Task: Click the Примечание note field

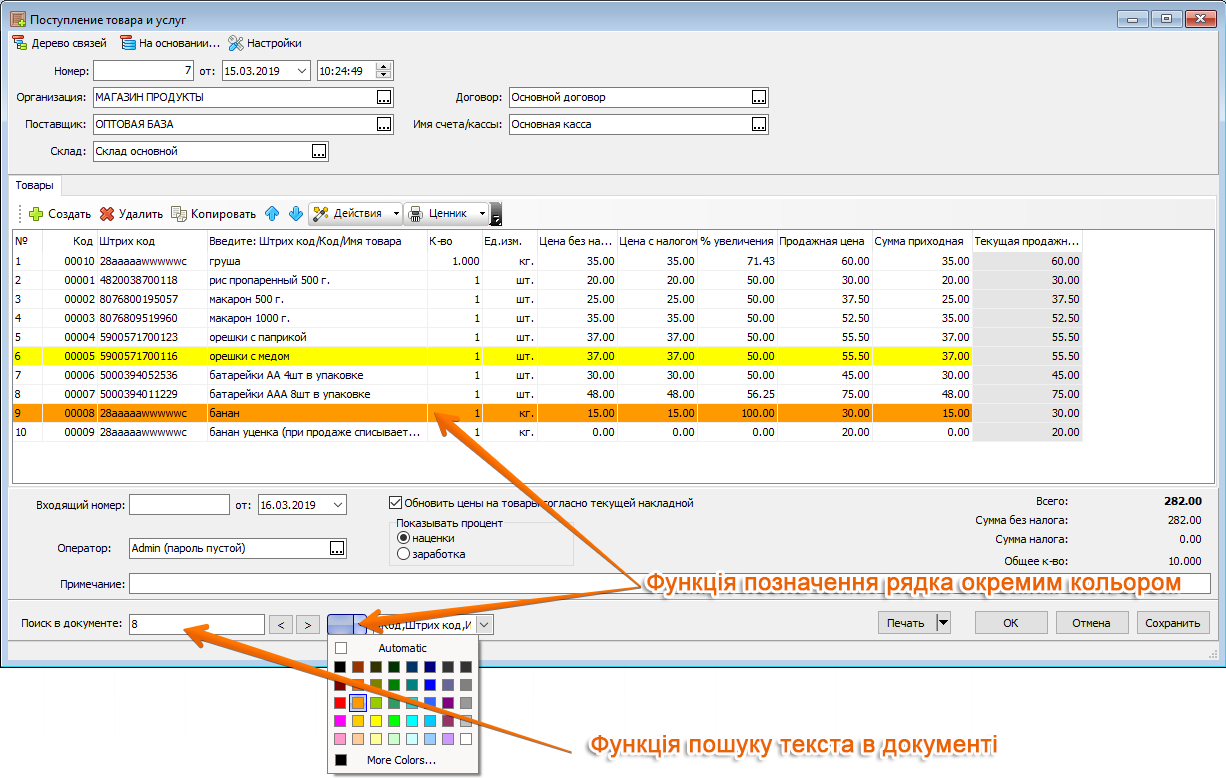Action: tap(669, 583)
